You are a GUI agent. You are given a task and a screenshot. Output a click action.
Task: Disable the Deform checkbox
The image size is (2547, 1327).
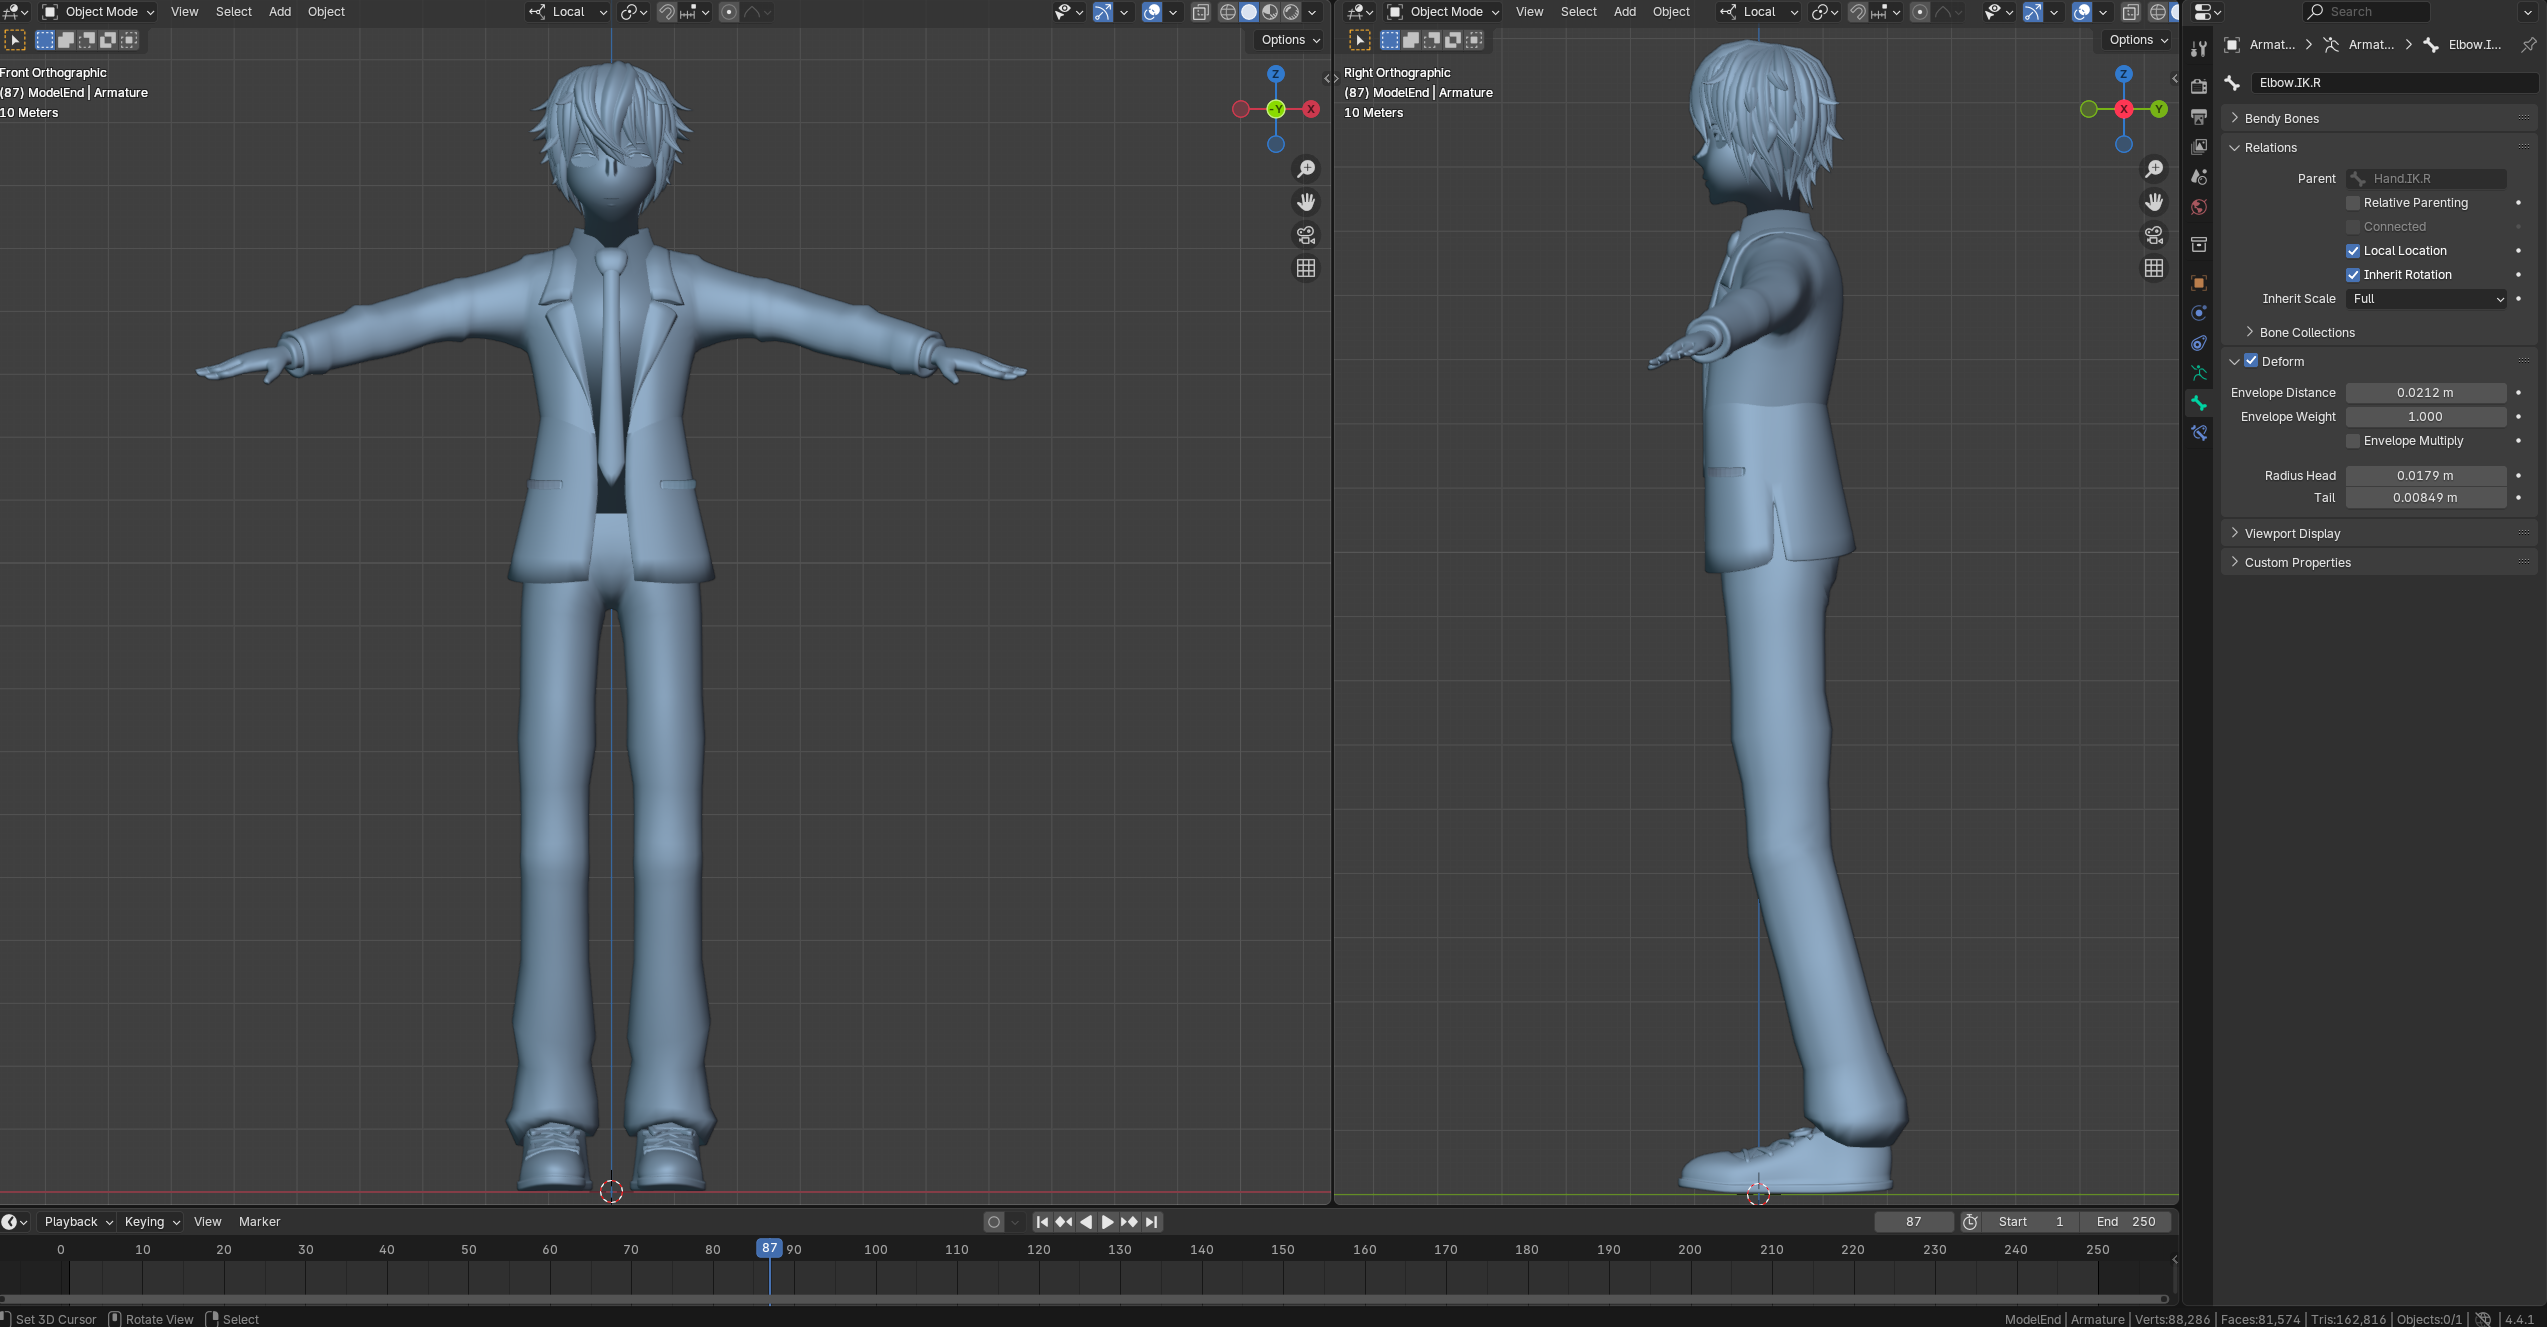(2251, 361)
